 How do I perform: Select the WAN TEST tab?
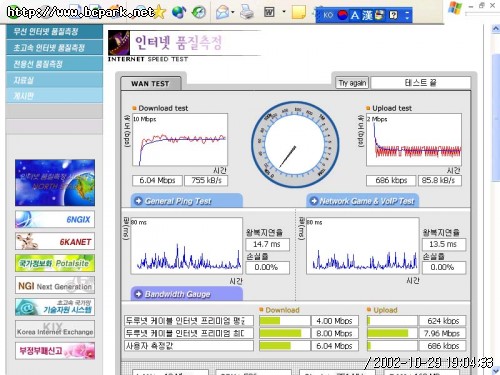(x=151, y=83)
